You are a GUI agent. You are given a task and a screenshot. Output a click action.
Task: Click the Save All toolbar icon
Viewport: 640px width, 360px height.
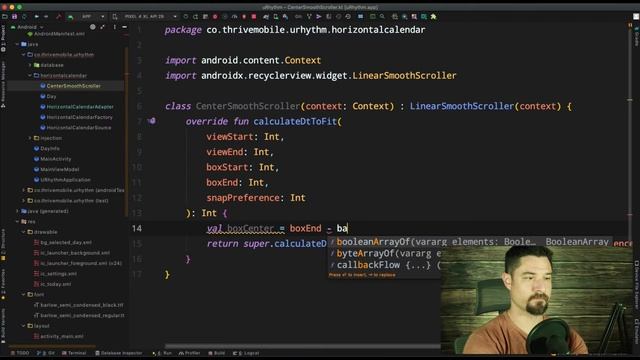(x=14, y=17)
